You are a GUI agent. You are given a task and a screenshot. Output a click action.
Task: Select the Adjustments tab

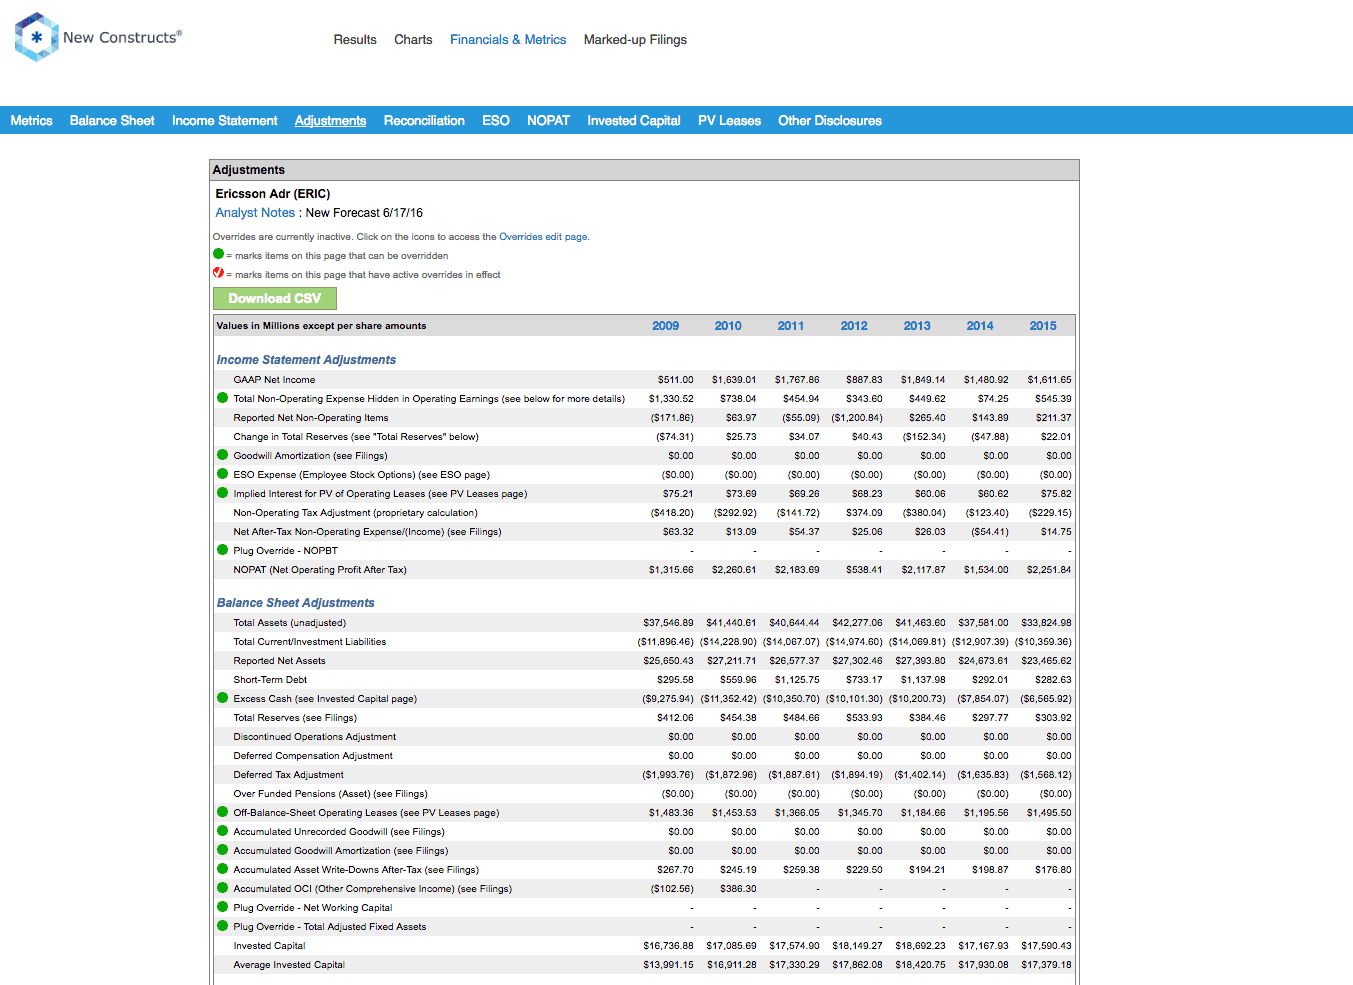pos(330,121)
